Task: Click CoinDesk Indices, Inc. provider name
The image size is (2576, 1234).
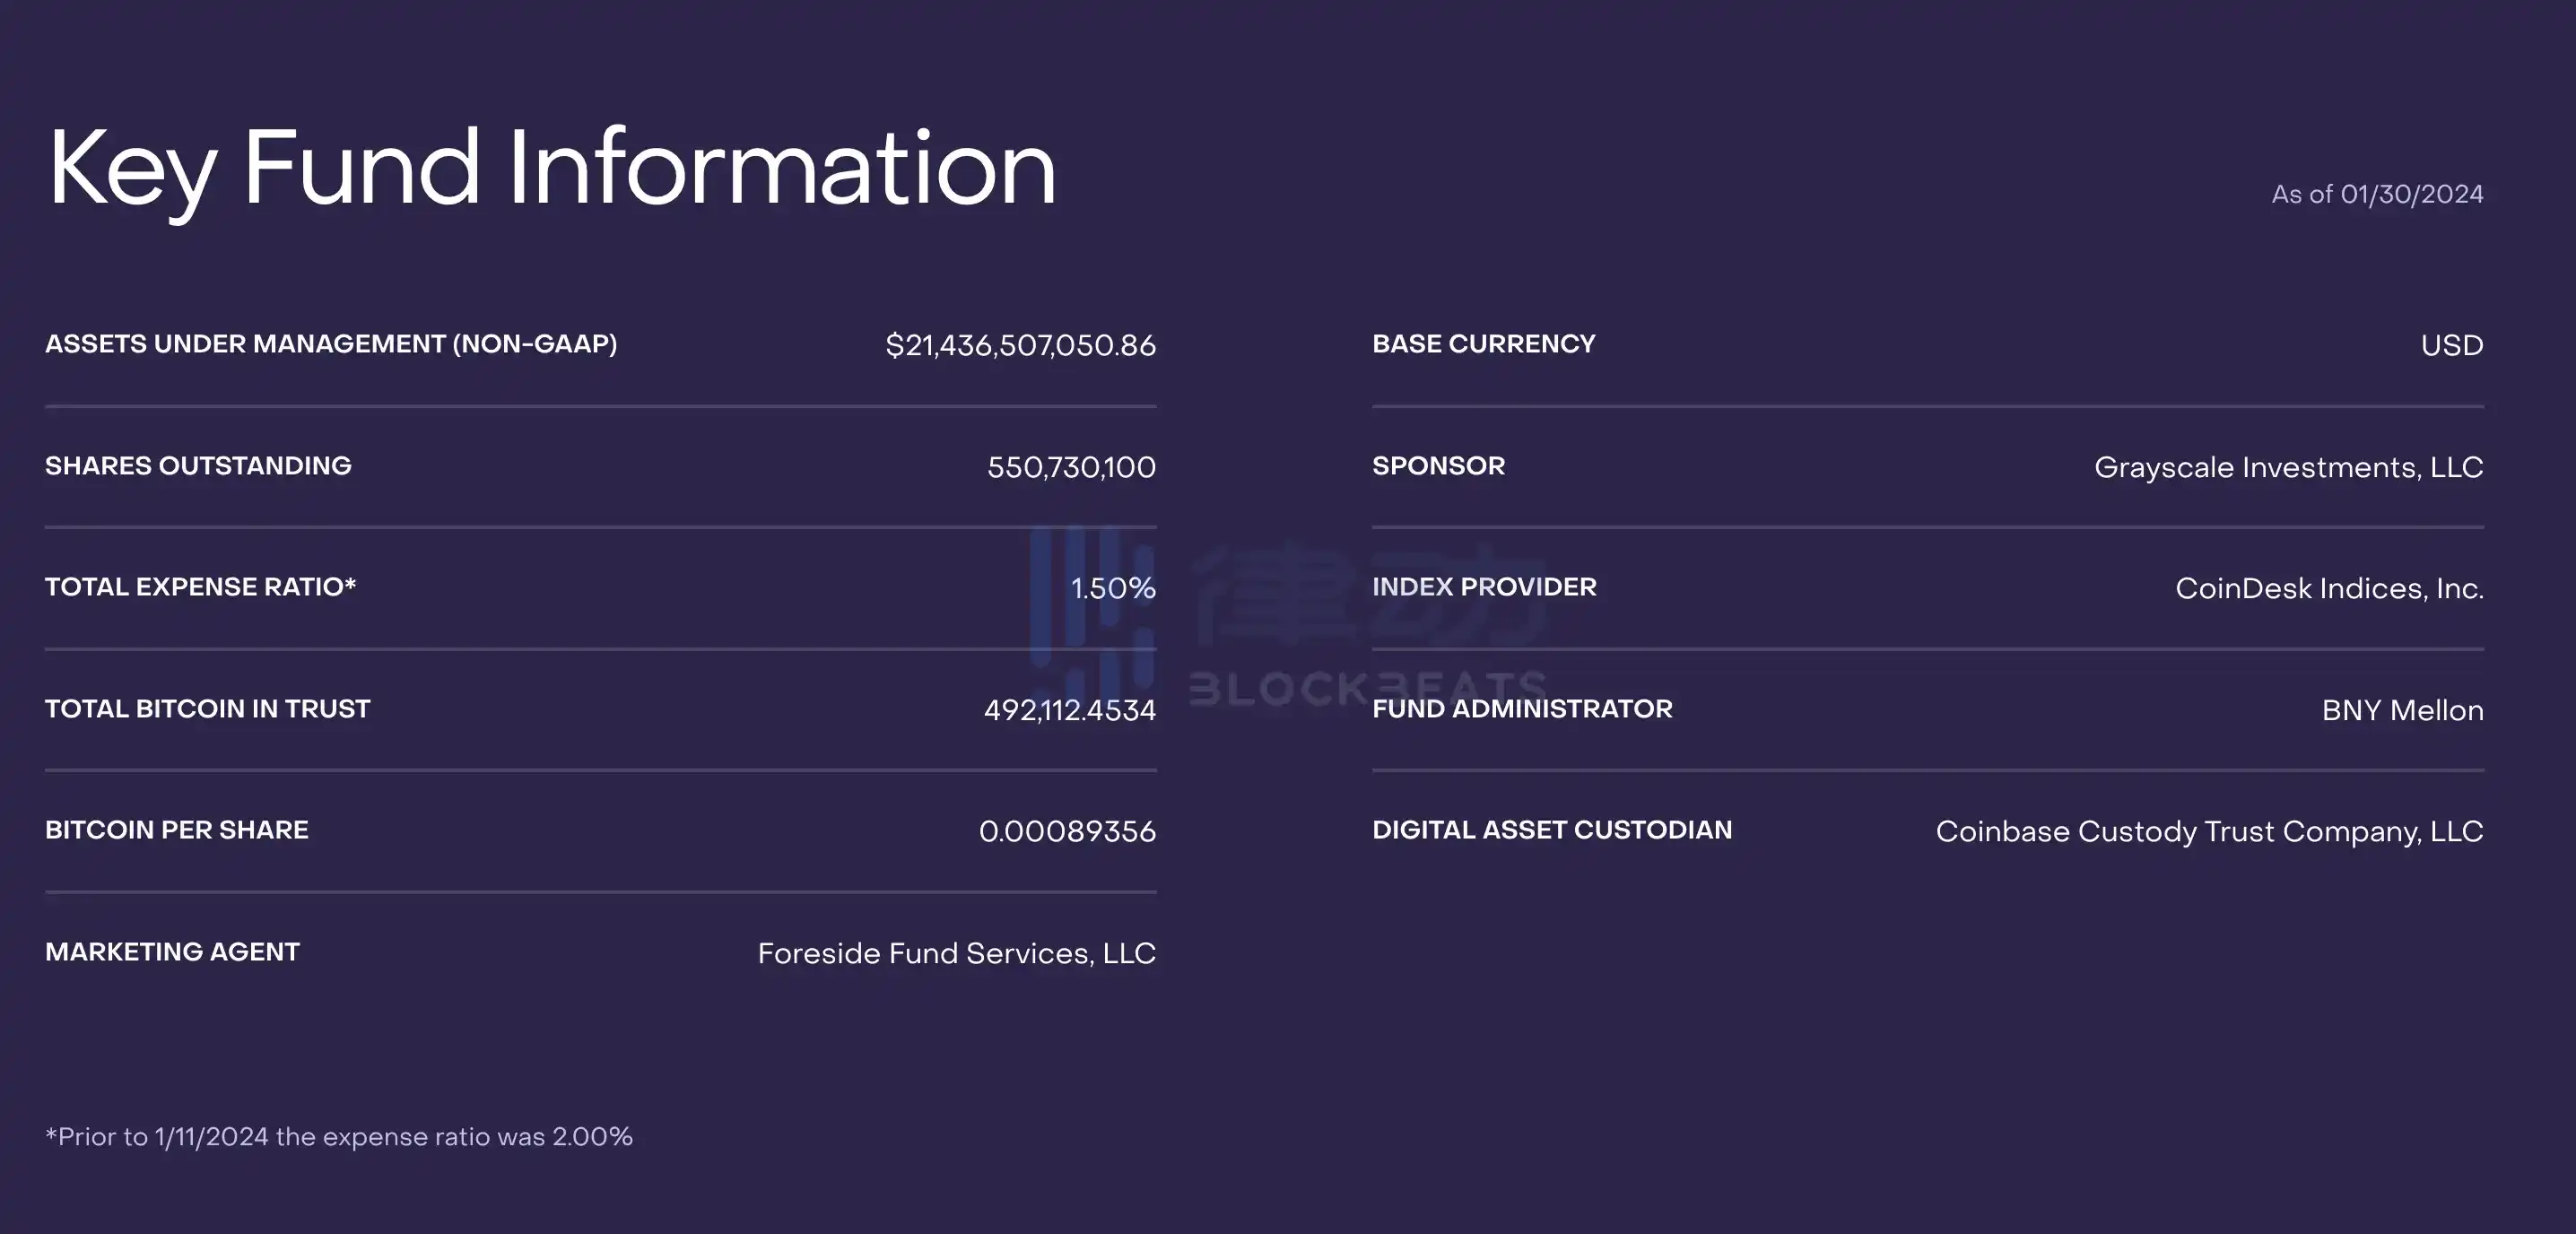Action: 2328,588
